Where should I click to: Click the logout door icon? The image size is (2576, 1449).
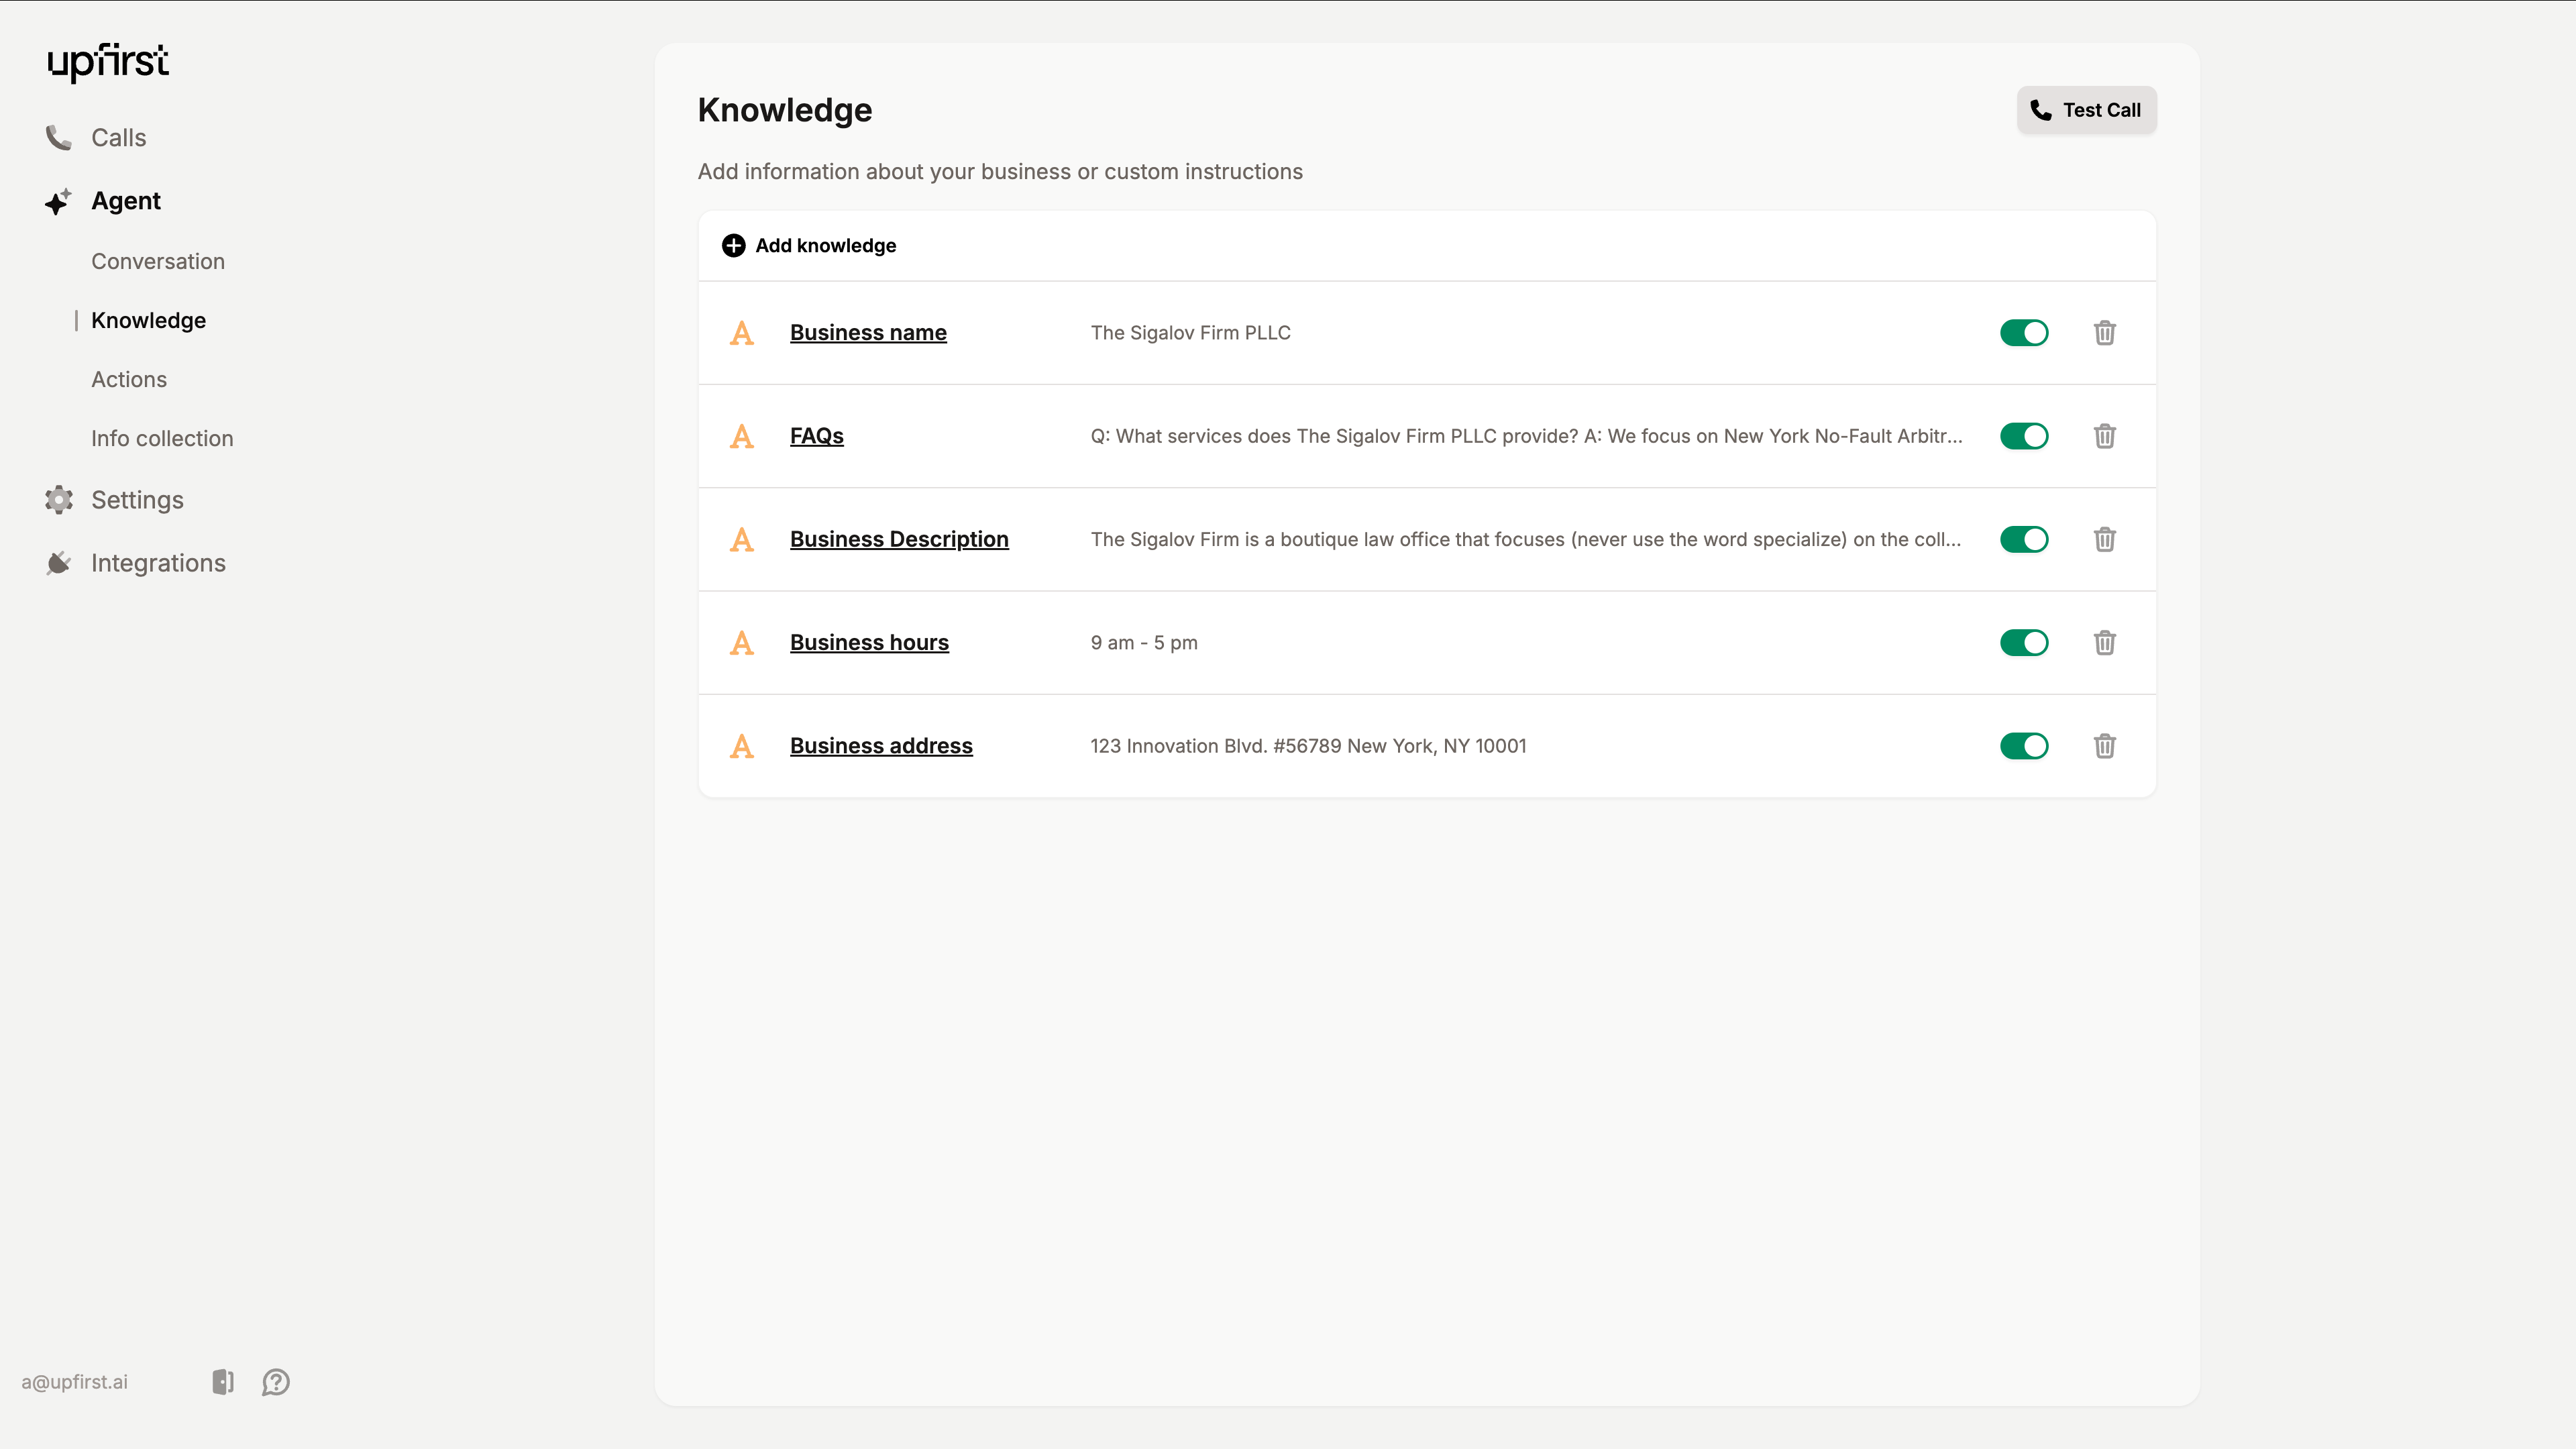(x=223, y=1382)
